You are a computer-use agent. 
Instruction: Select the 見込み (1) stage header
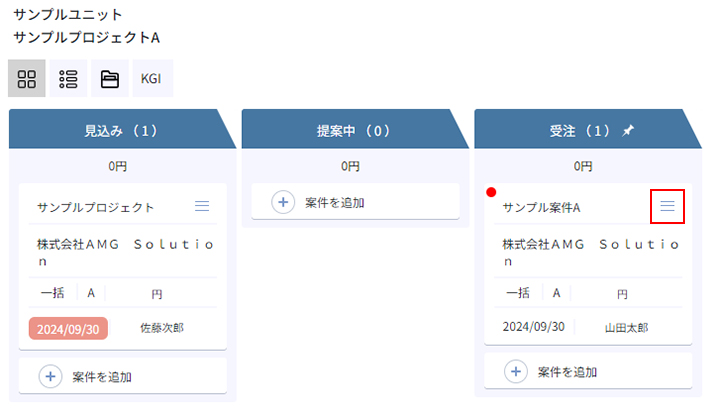[121, 131]
